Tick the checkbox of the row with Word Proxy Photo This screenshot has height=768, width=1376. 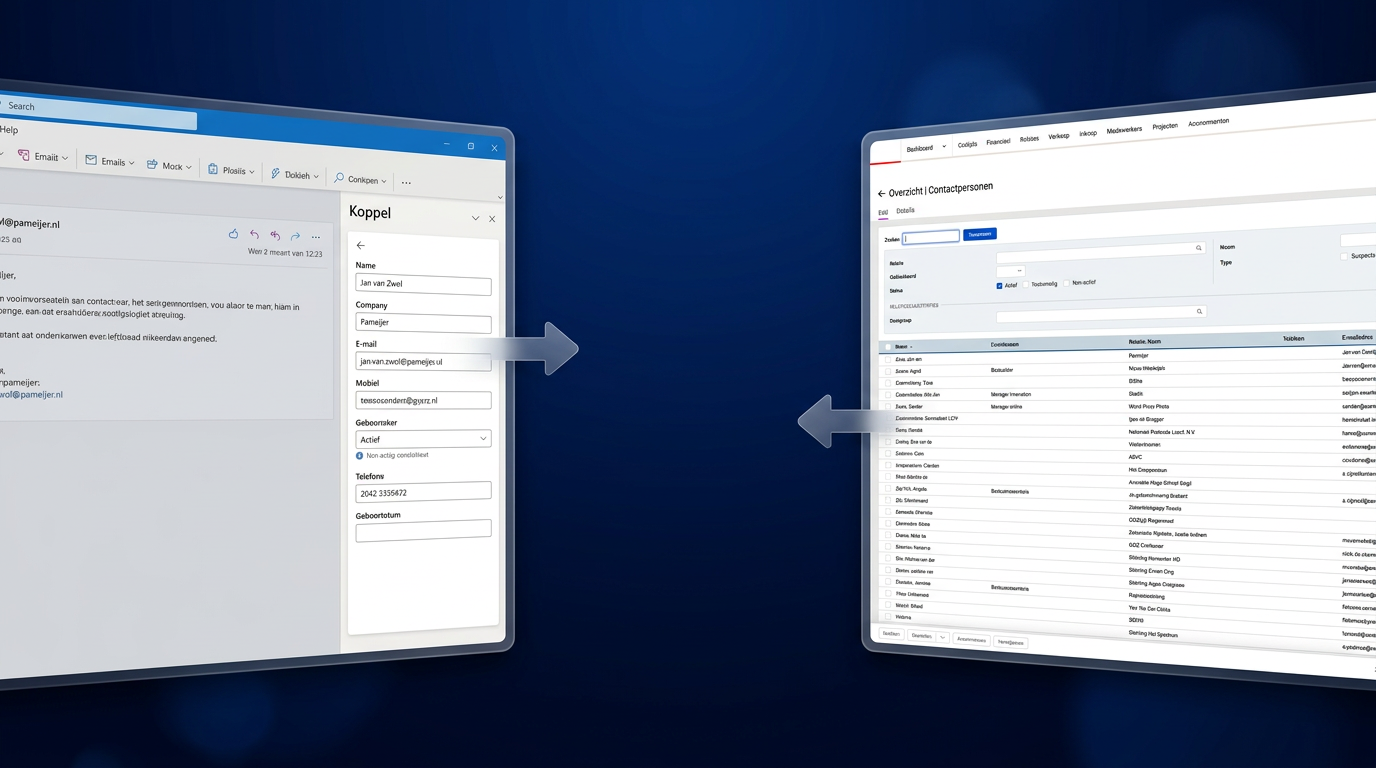887,407
